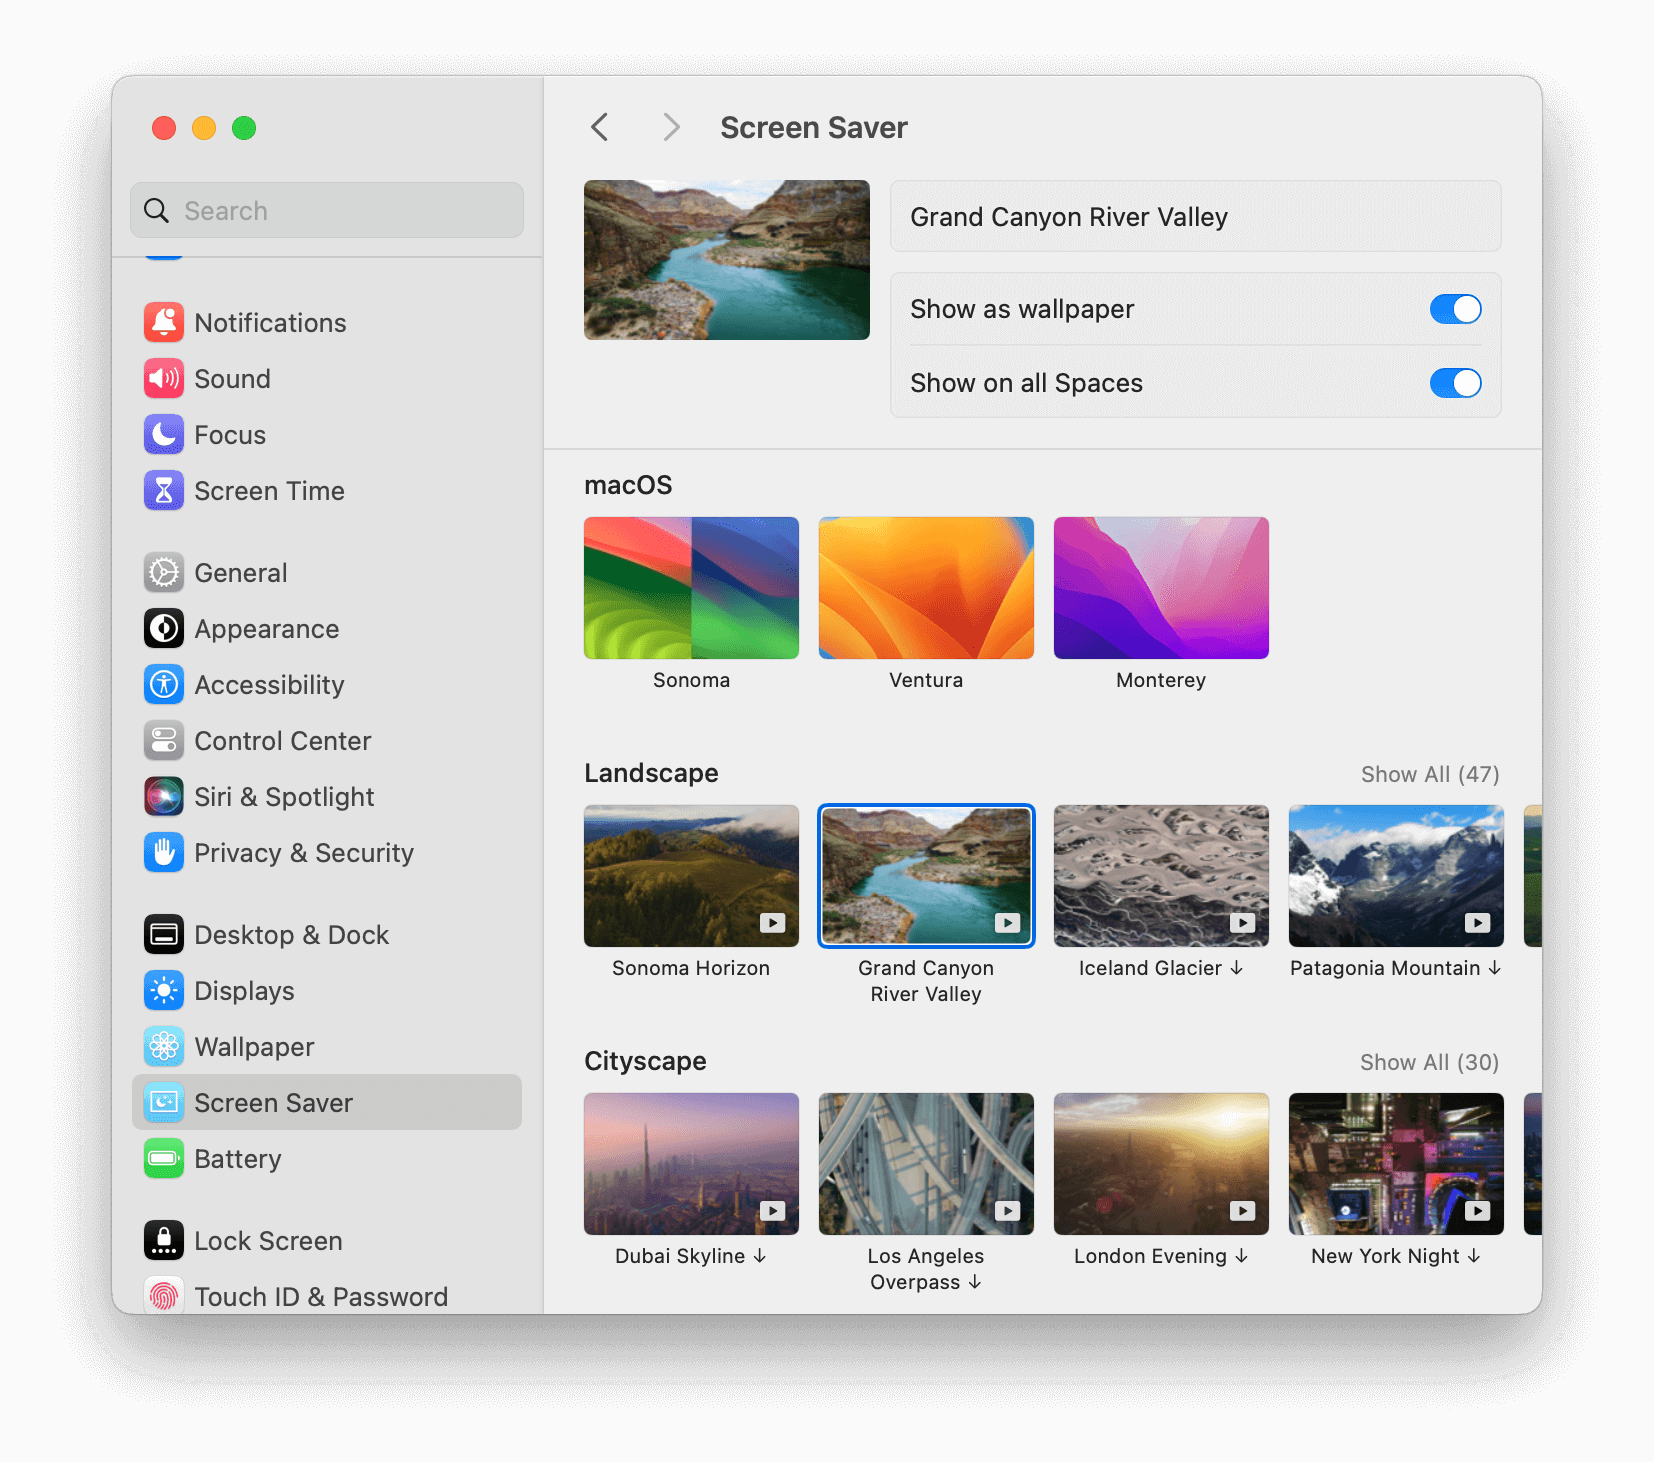Open Lock Screen settings label
Image resolution: width=1654 pixels, height=1462 pixels.
[x=268, y=1241]
